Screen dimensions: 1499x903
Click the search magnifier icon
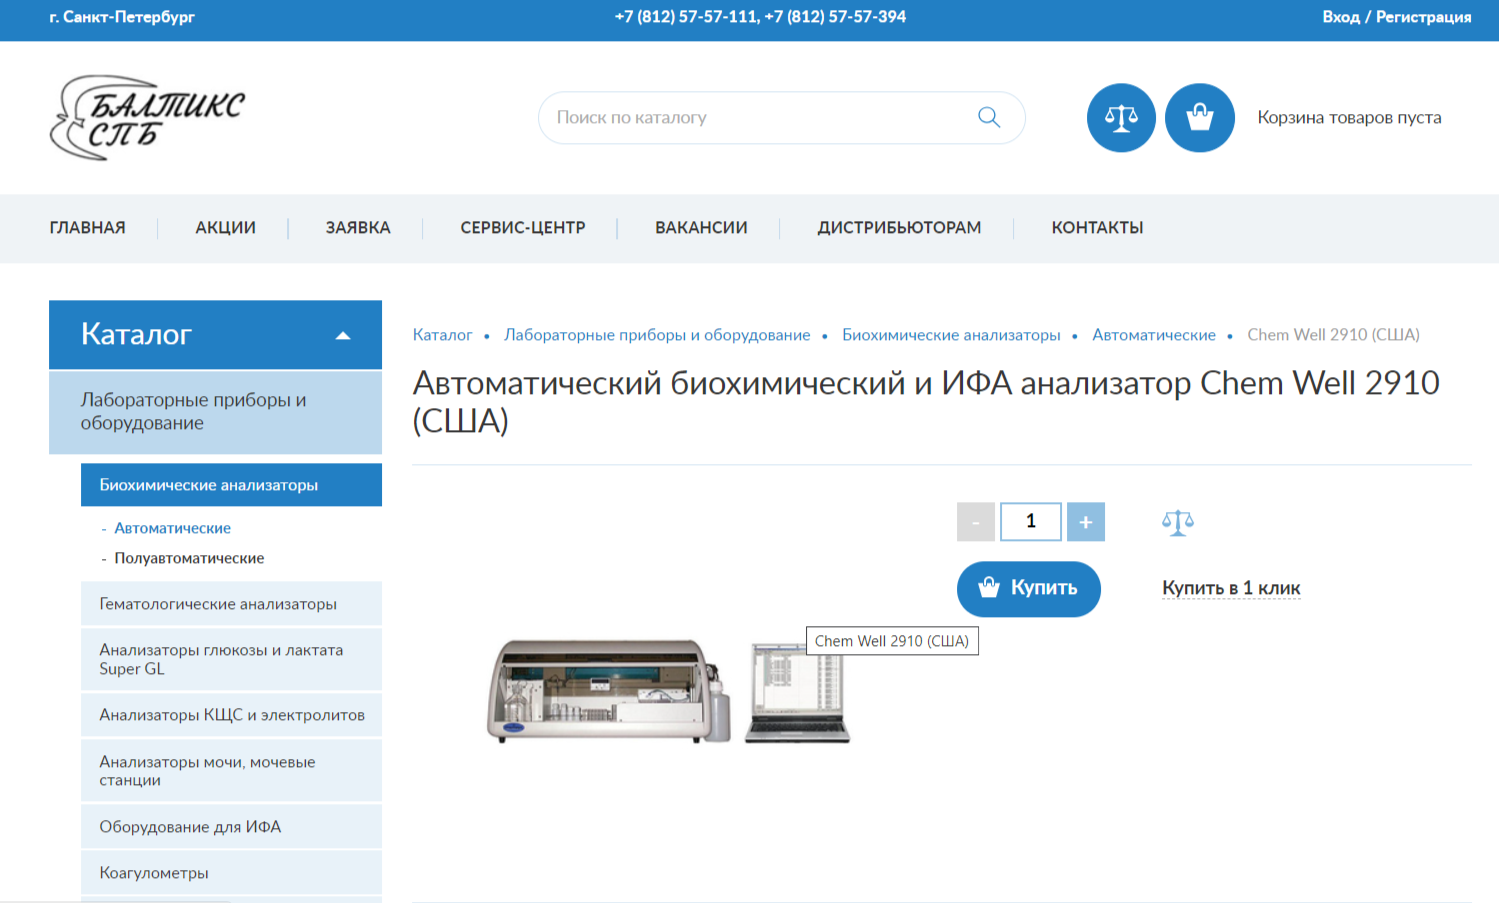click(x=988, y=117)
